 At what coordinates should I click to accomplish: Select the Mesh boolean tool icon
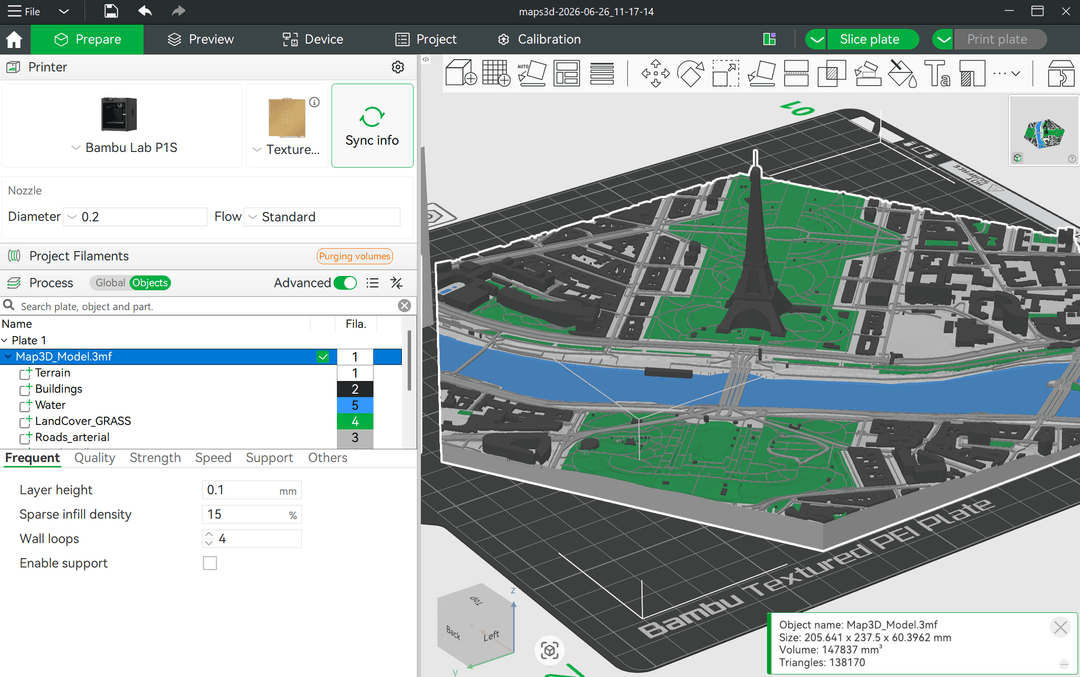(831, 73)
